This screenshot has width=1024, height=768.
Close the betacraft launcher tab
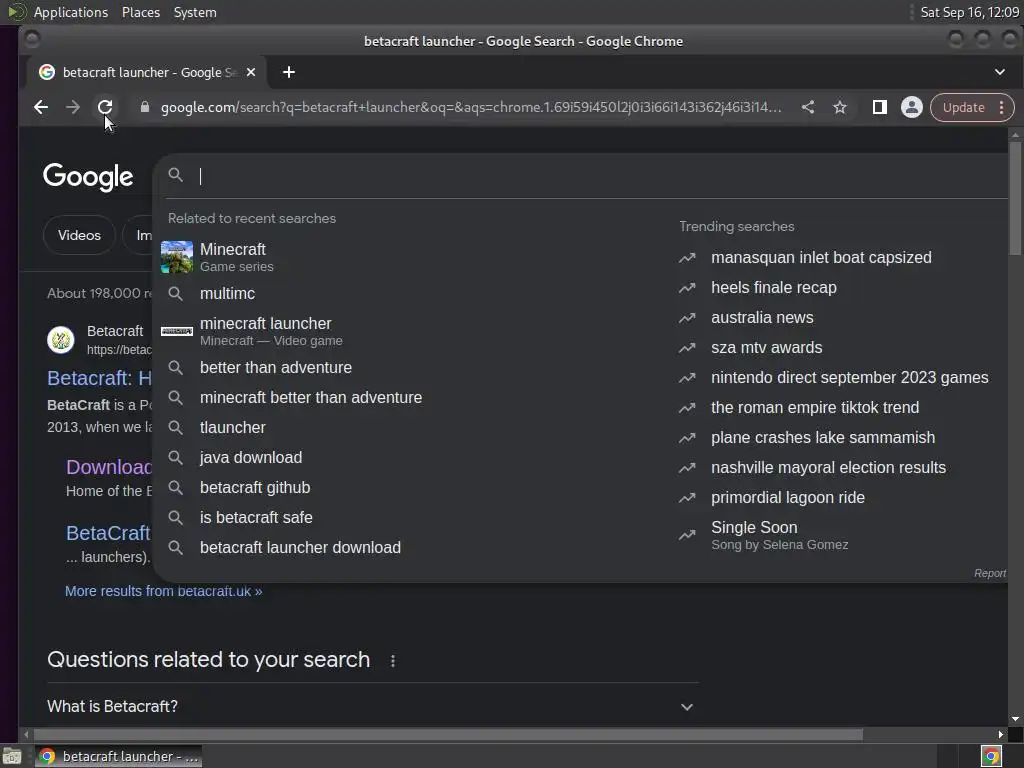[251, 72]
